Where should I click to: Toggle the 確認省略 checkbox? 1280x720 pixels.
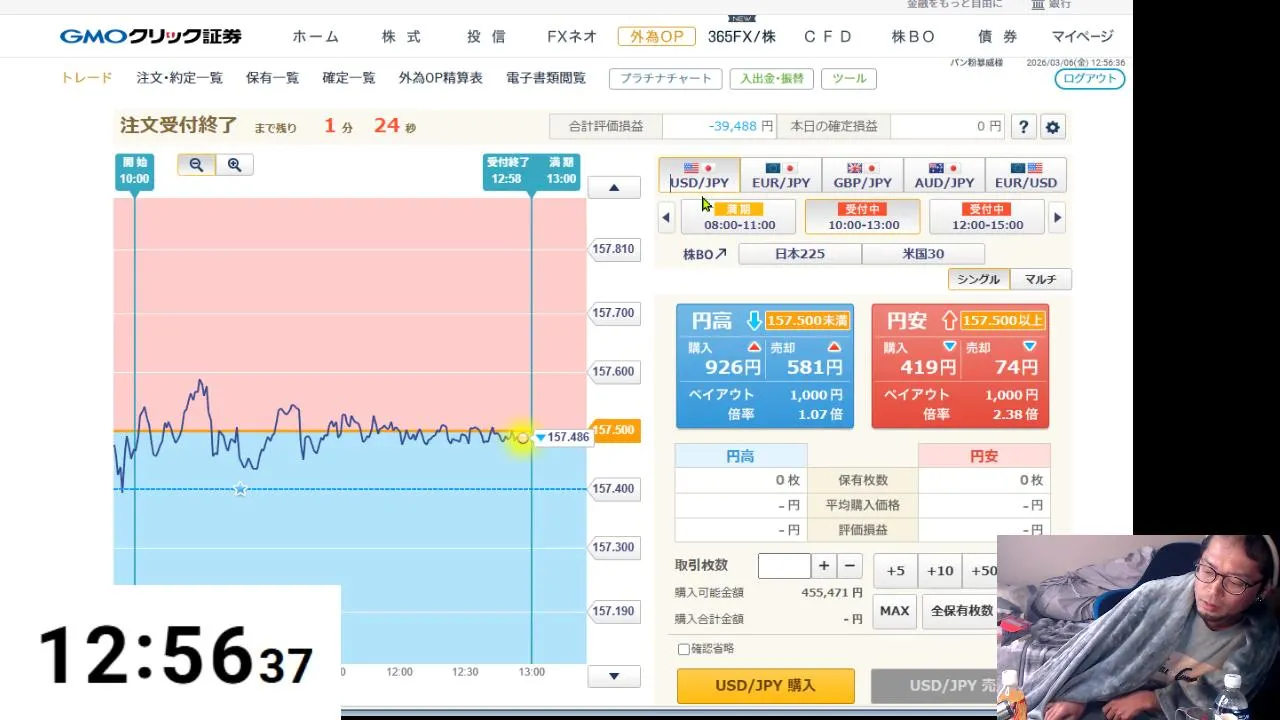click(x=684, y=649)
